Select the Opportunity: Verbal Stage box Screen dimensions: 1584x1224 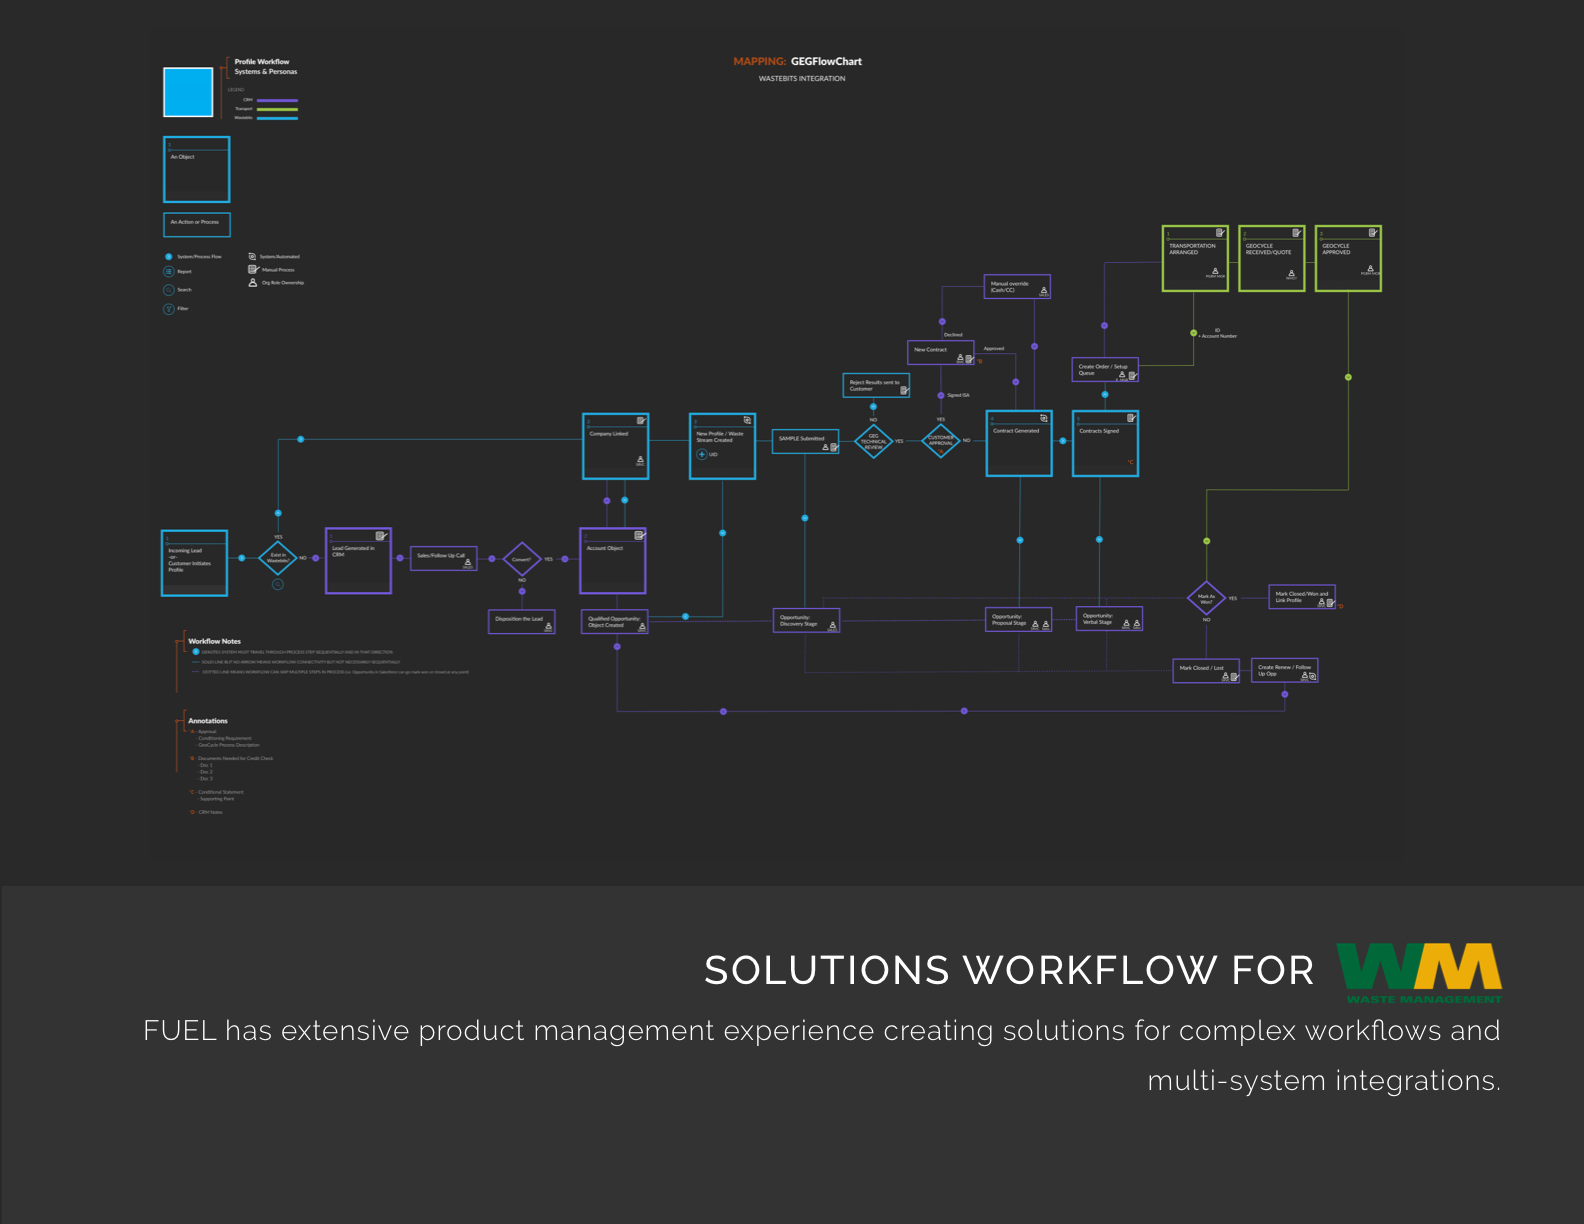[1109, 619]
